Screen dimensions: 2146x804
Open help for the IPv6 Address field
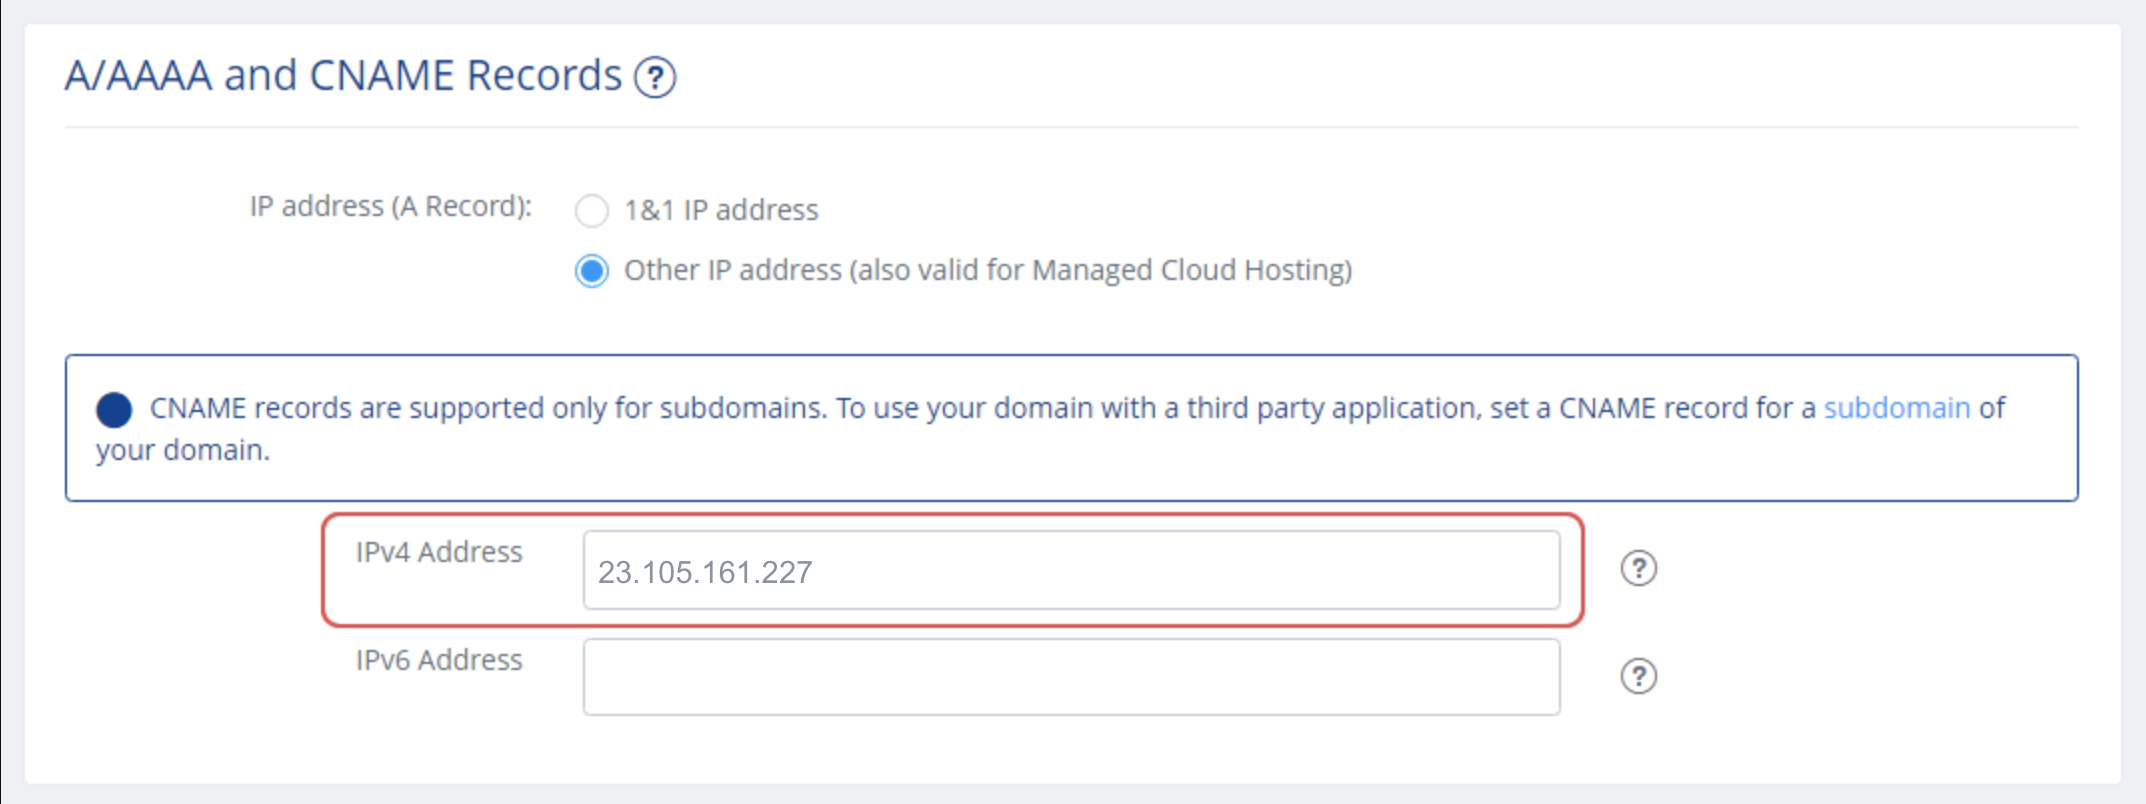coord(1638,676)
